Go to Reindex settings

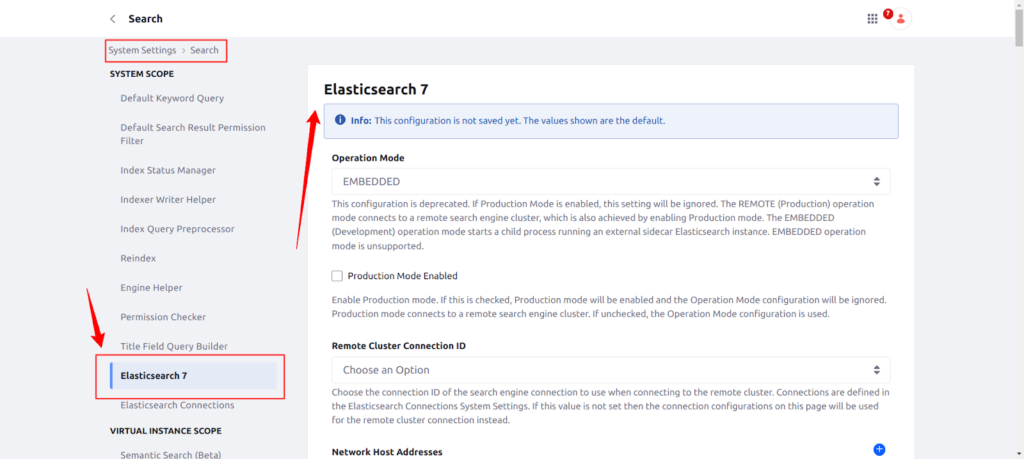coord(138,258)
